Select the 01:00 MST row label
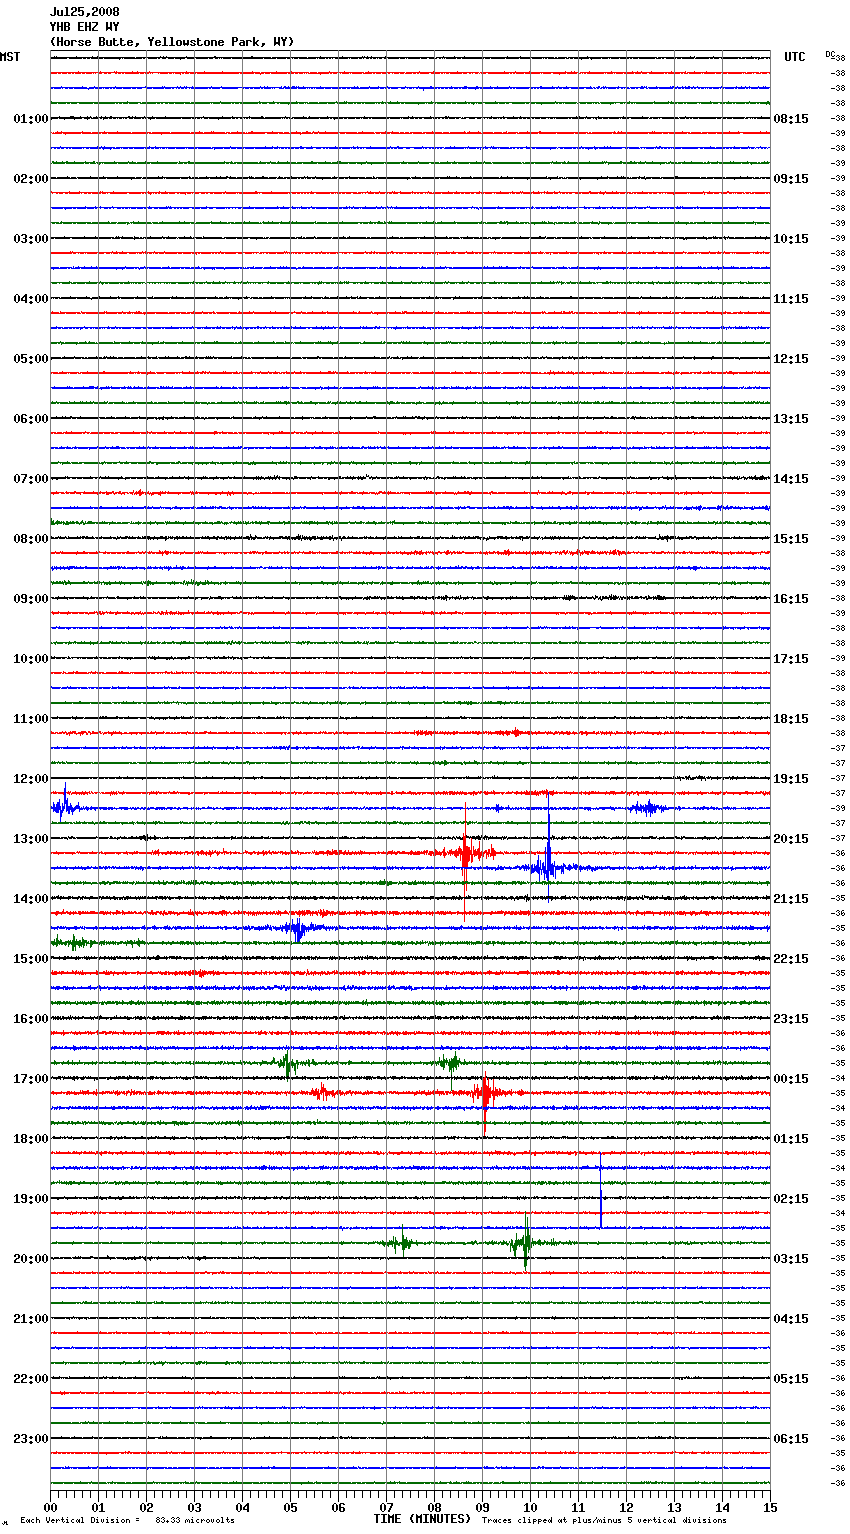The height and width of the screenshot is (1534, 850). pos(31,119)
